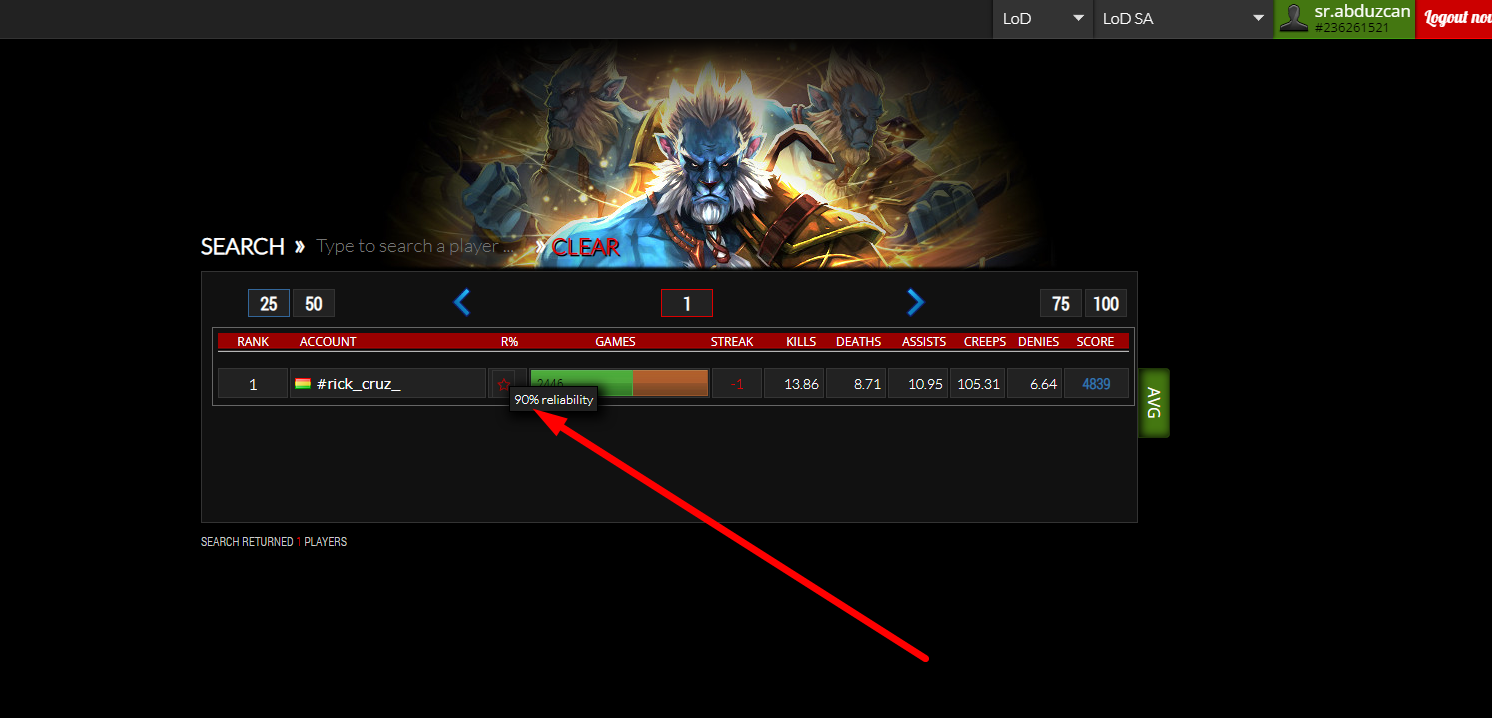Select the denies value 6.64

tap(1035, 384)
